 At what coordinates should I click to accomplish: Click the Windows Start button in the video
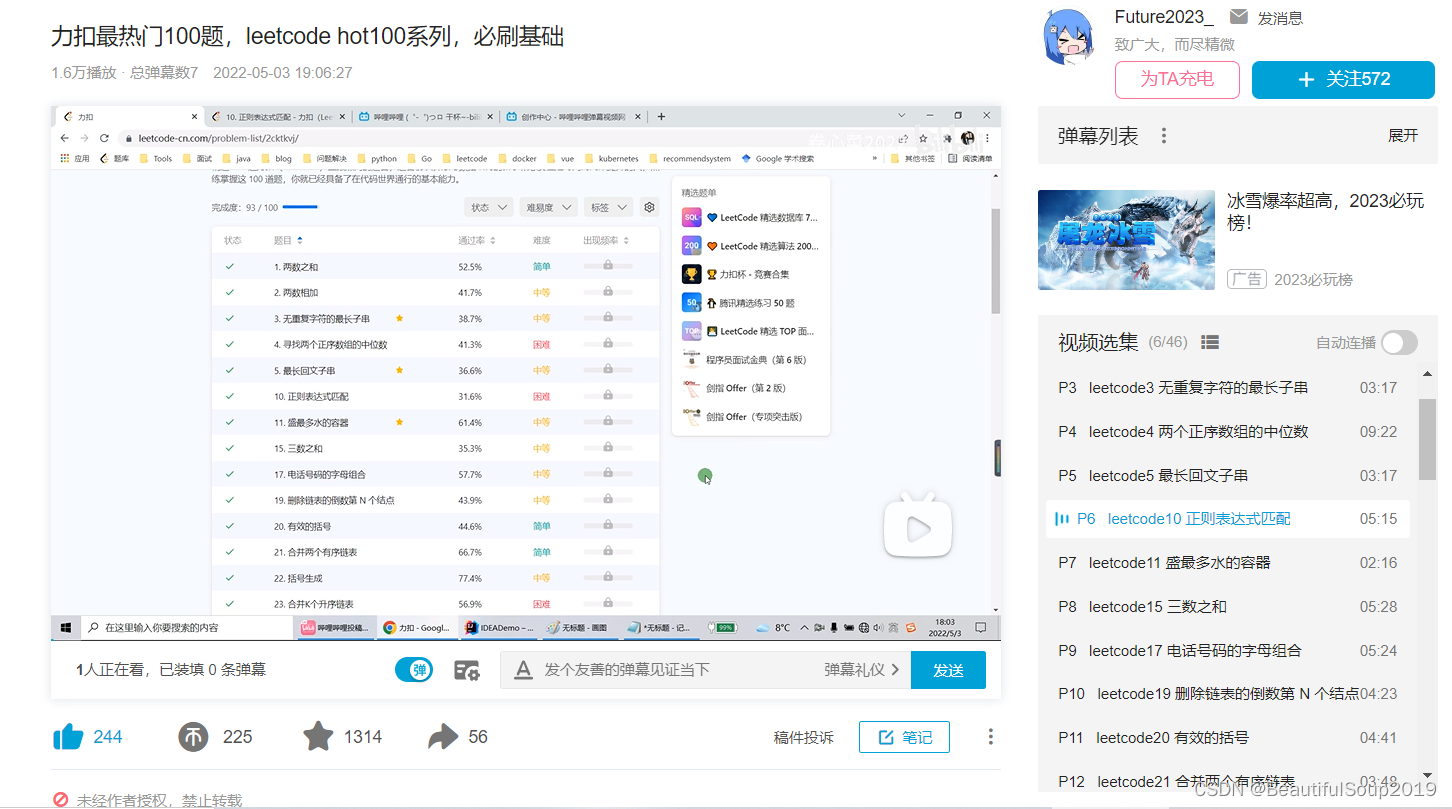pos(66,628)
